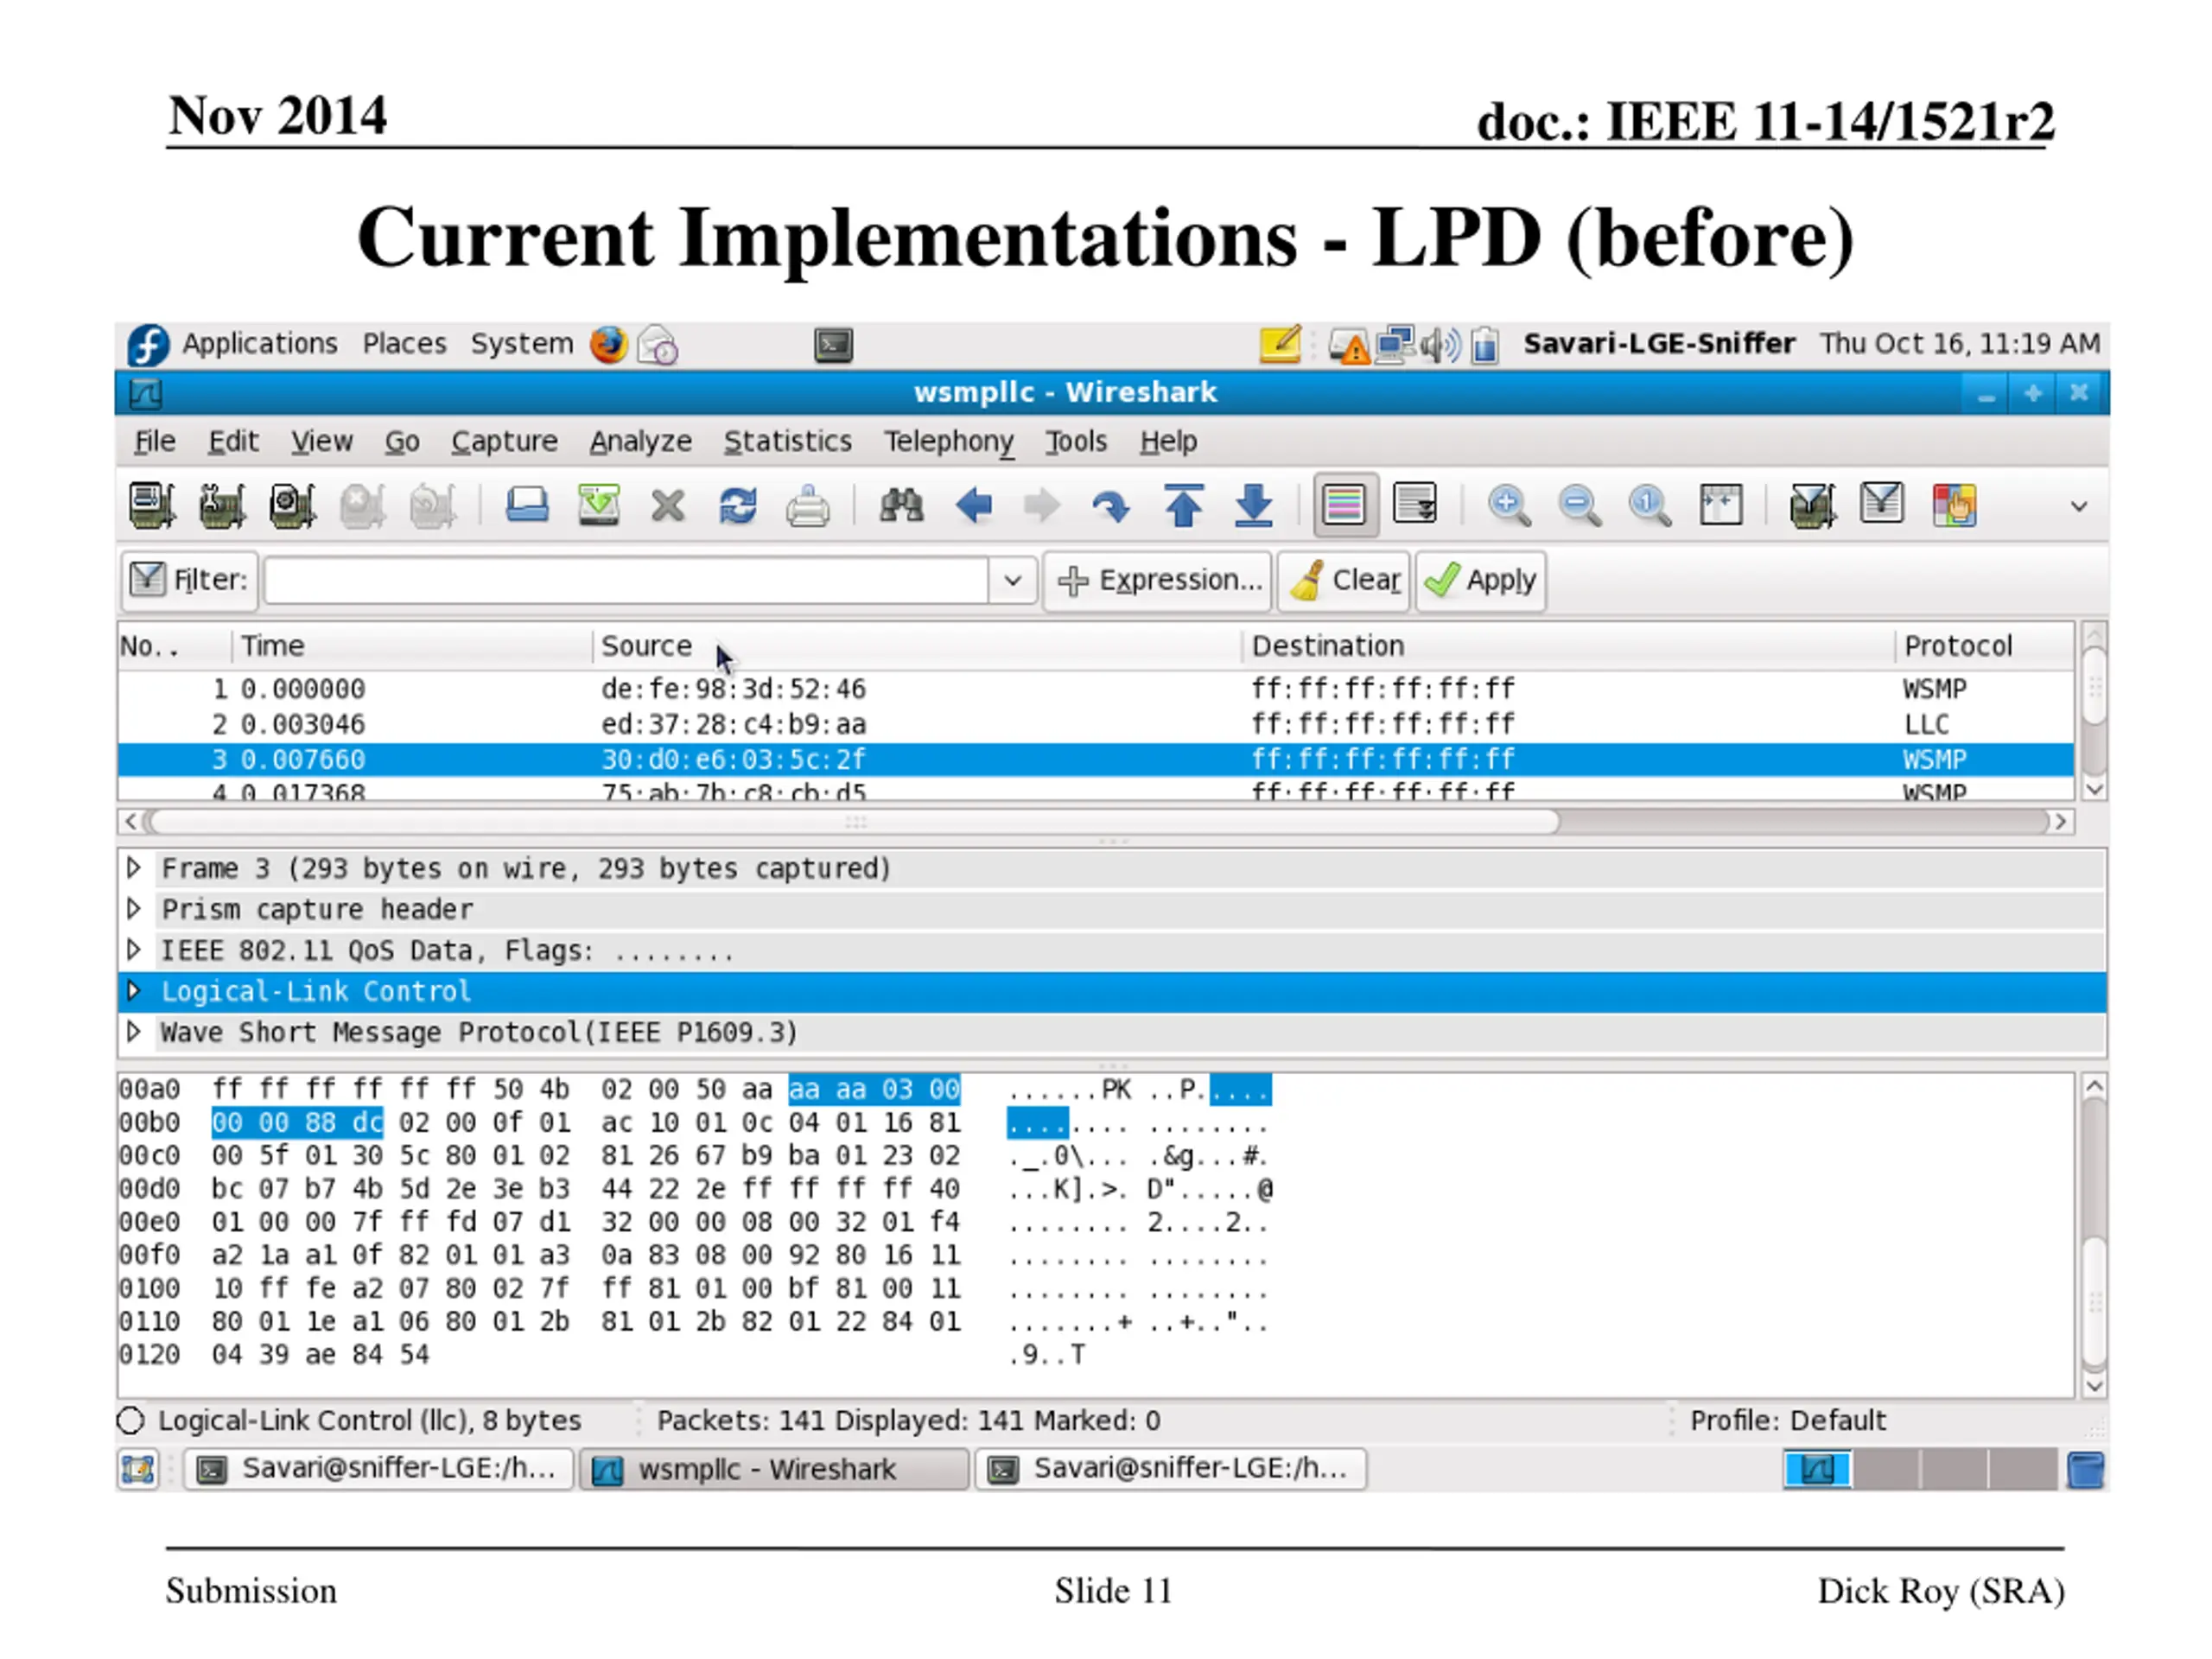2212x1659 pixels.
Task: Open the filter history dropdown arrow
Action: [1012, 580]
